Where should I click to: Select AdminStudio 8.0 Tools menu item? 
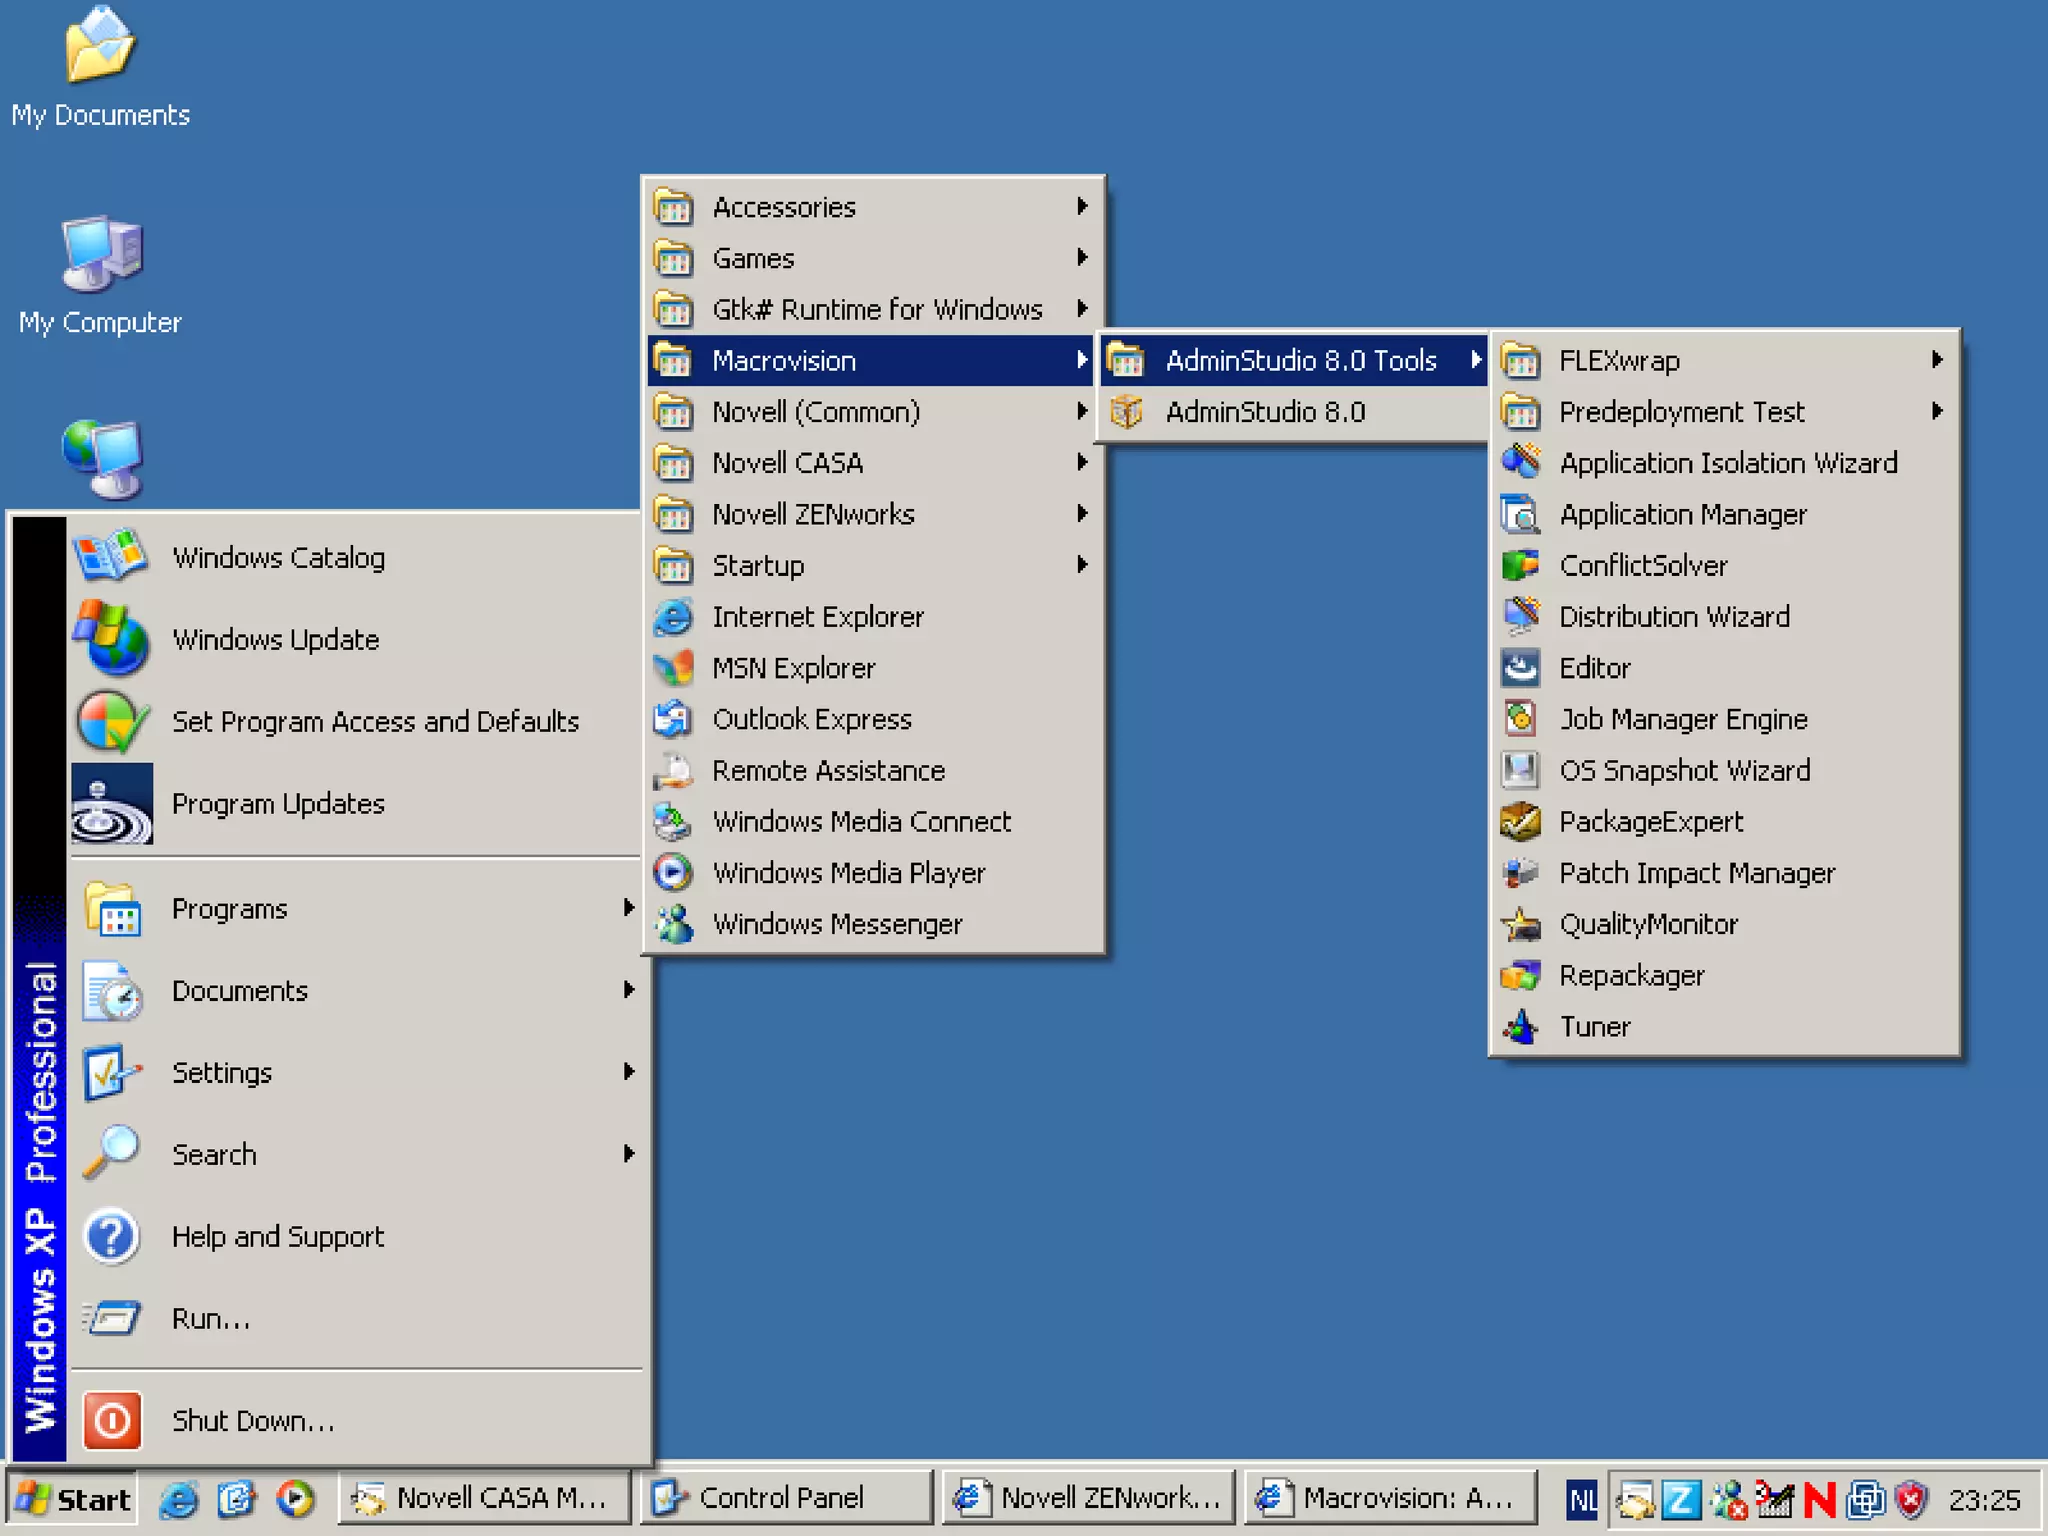pos(1294,360)
